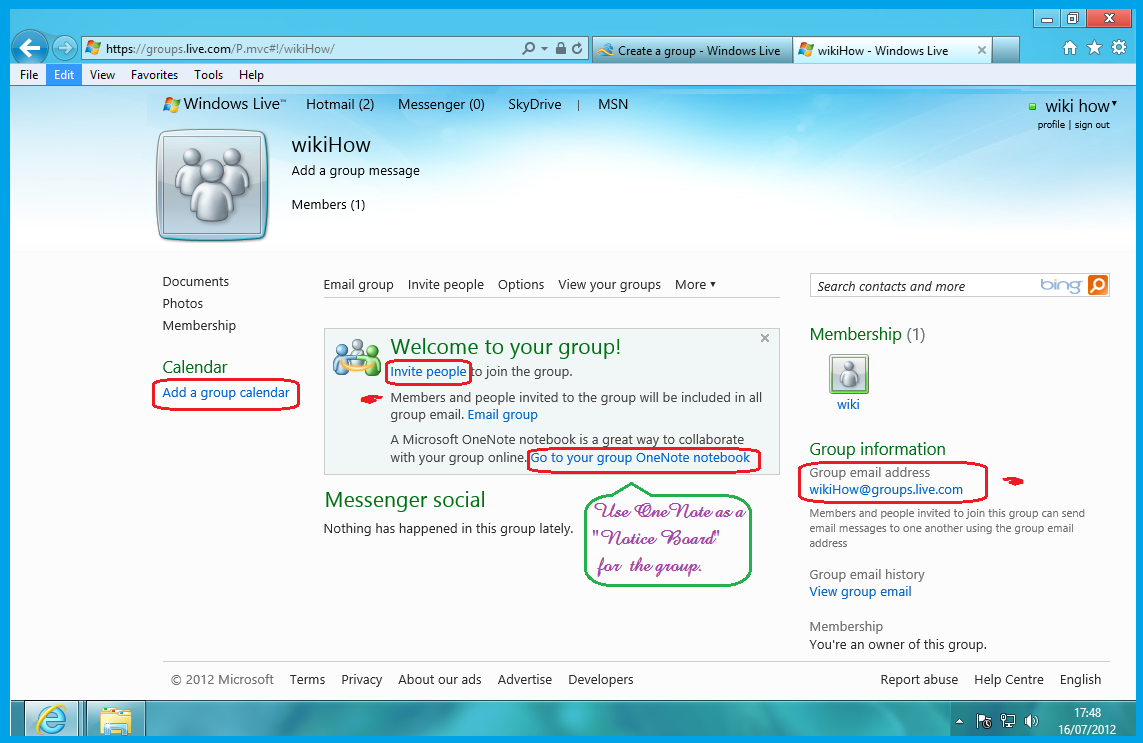Image resolution: width=1143 pixels, height=743 pixels.
Task: Click the volume speaker tray icon
Action: point(1031,721)
